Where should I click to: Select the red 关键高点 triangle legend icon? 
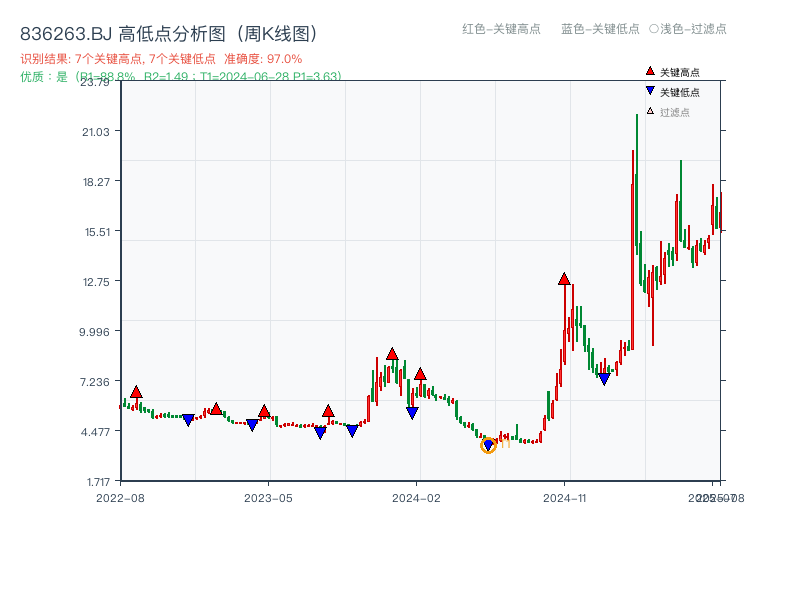pos(650,71)
